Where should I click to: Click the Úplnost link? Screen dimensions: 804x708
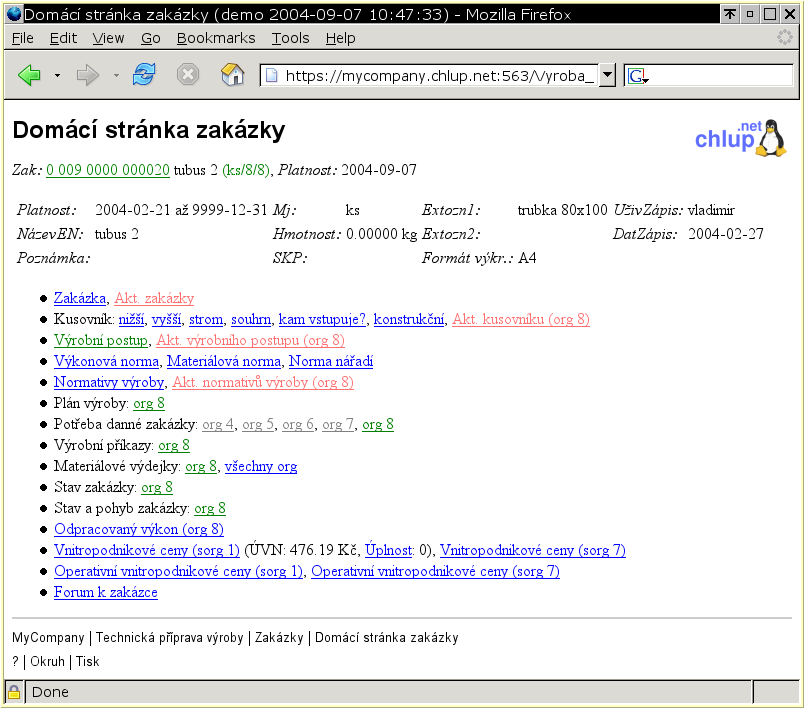coord(389,550)
